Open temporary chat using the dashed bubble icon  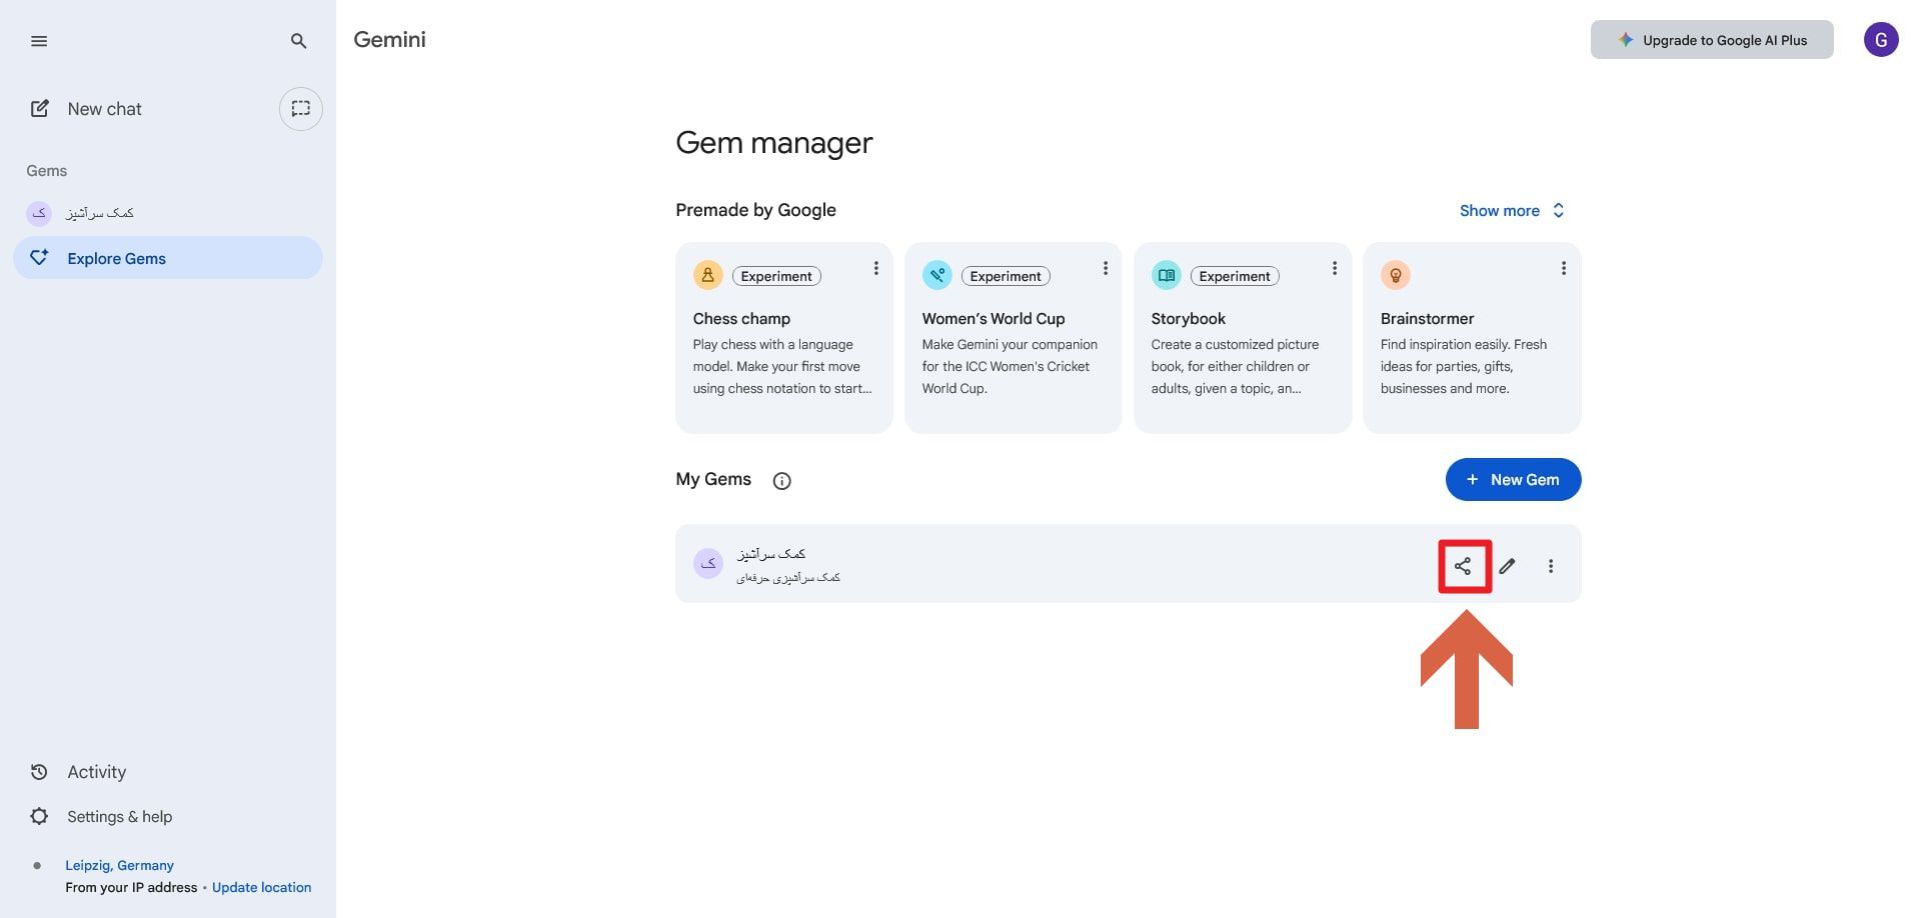point(300,109)
